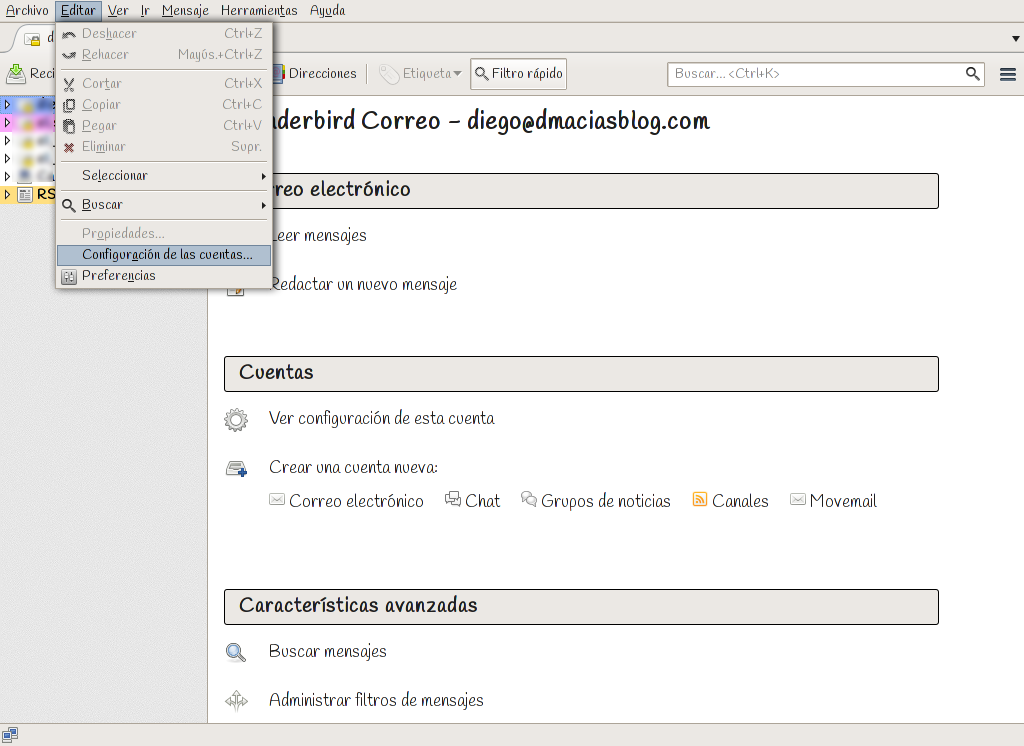Click the Direcciones address book icon
Image resolution: width=1024 pixels, height=746 pixels.
[x=278, y=74]
